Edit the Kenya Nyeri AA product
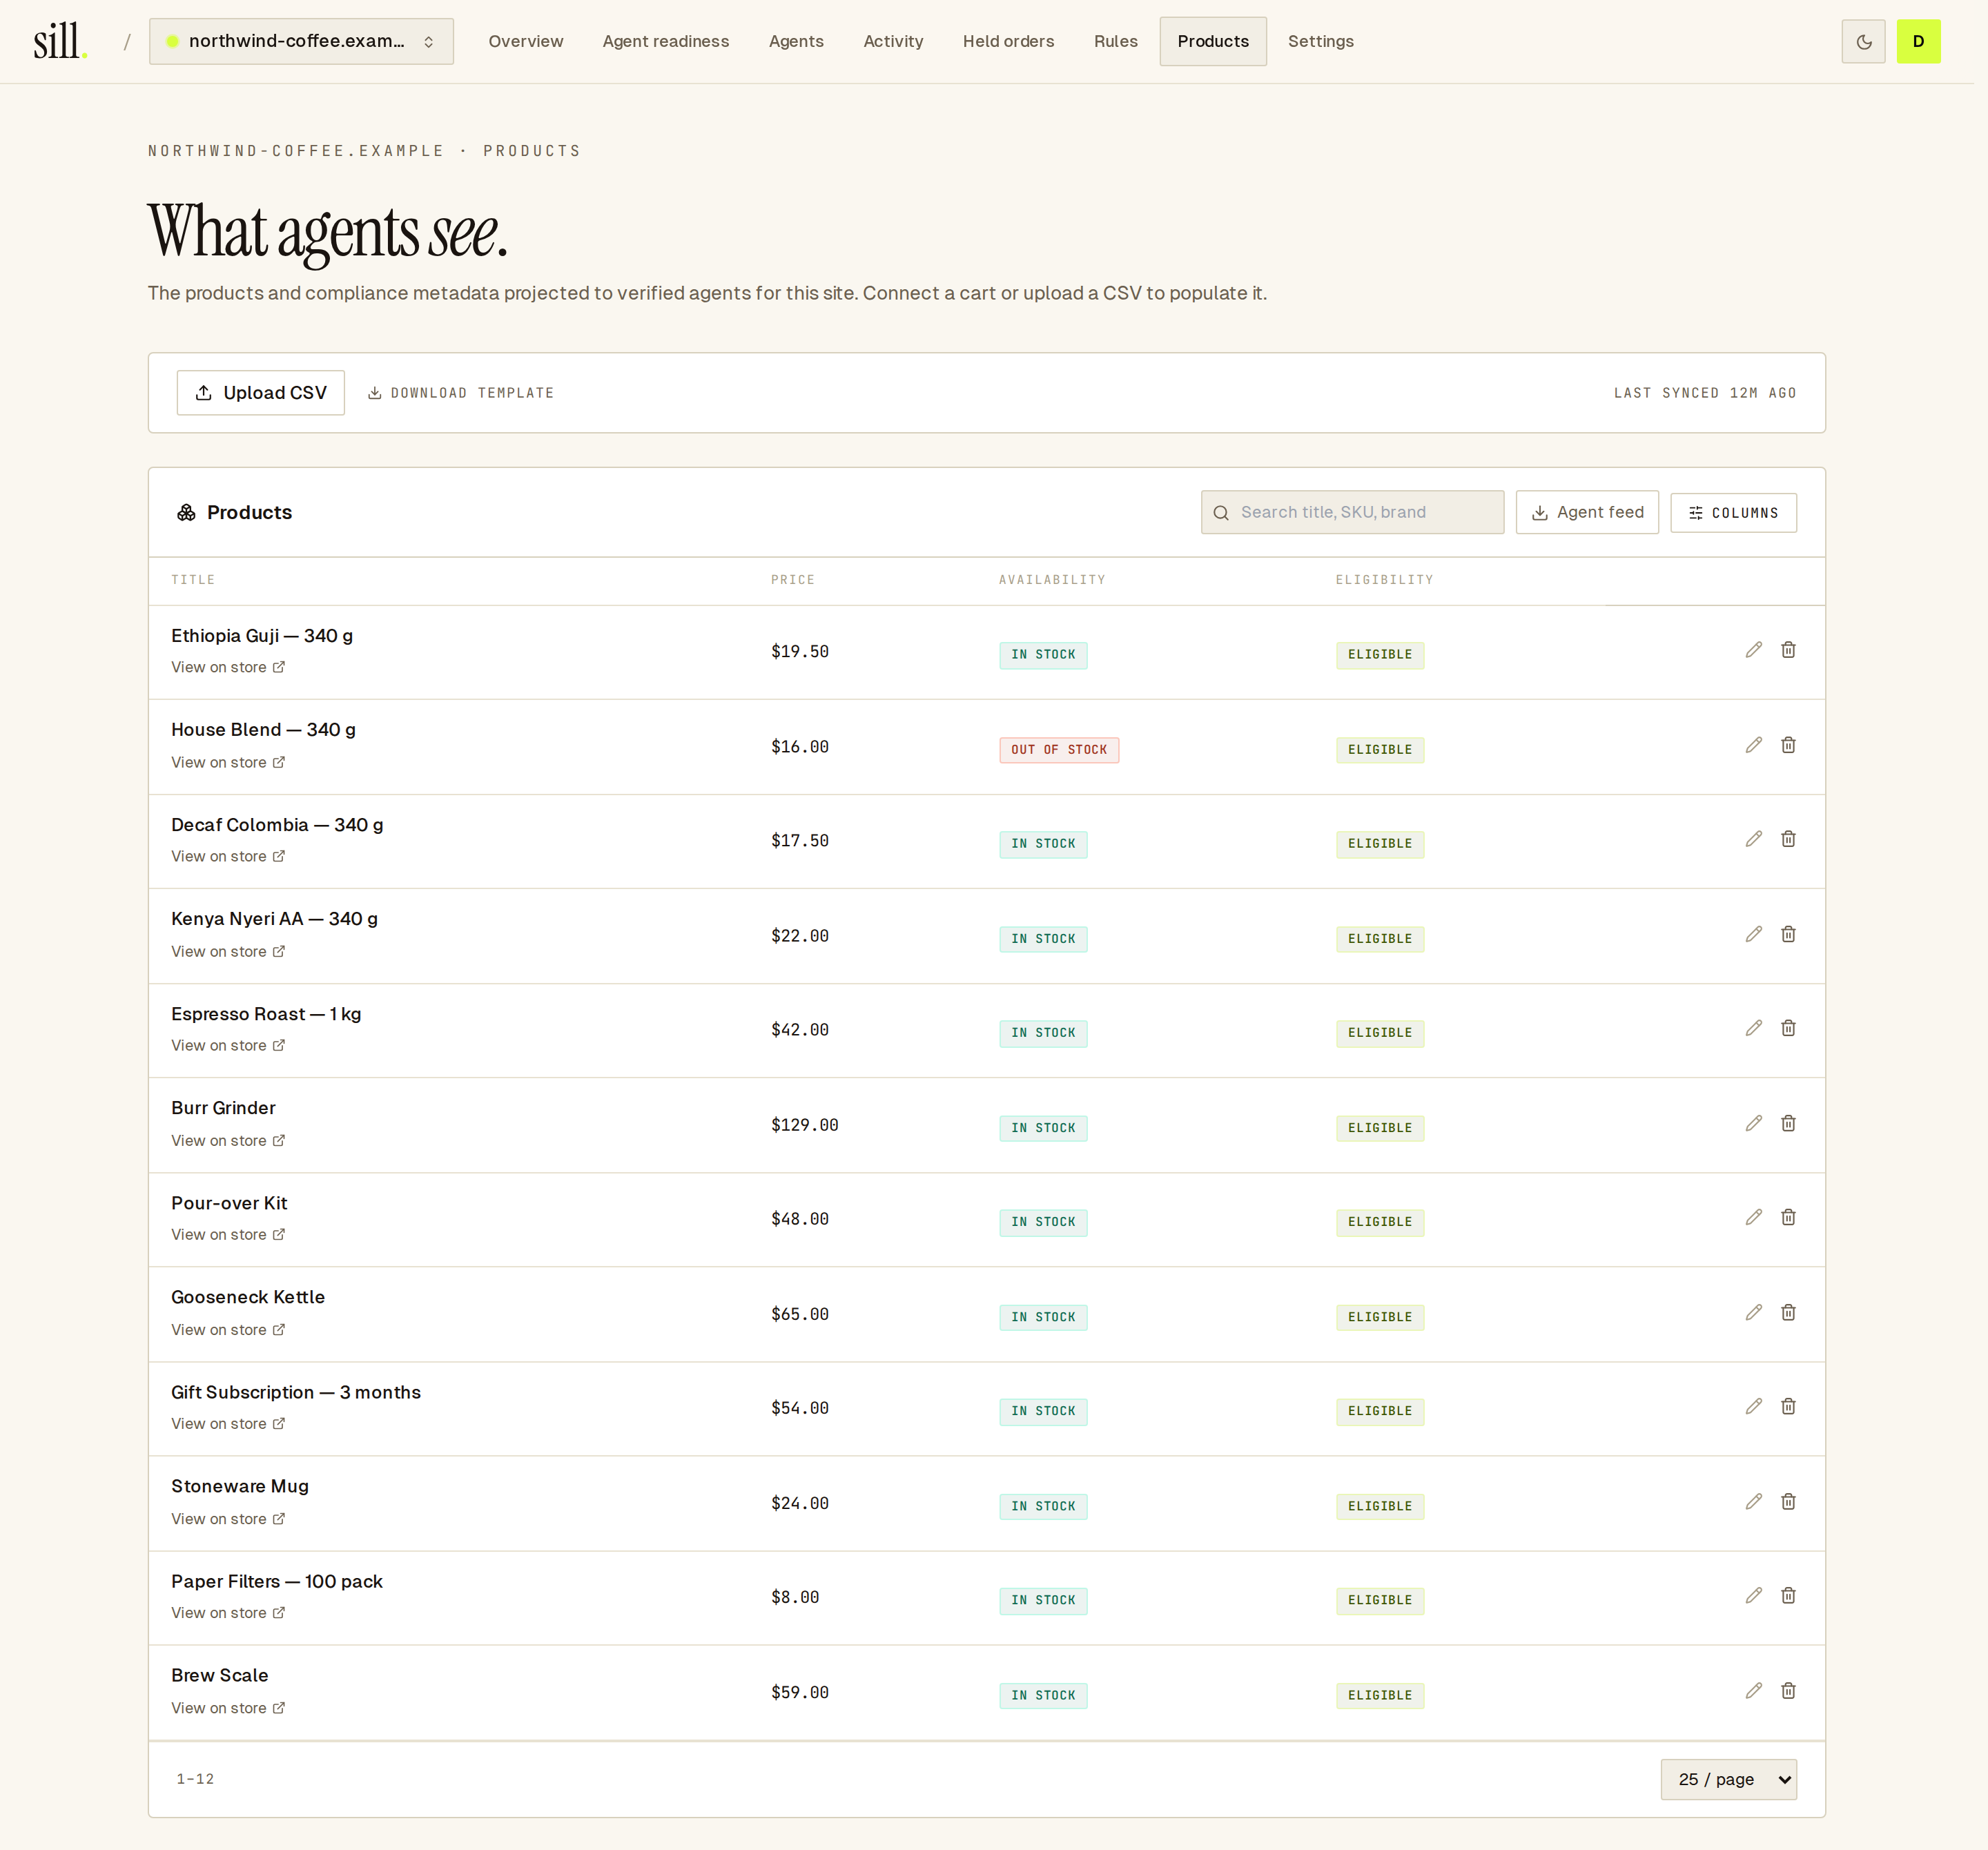Viewport: 1988px width, 1850px height. (1753, 934)
